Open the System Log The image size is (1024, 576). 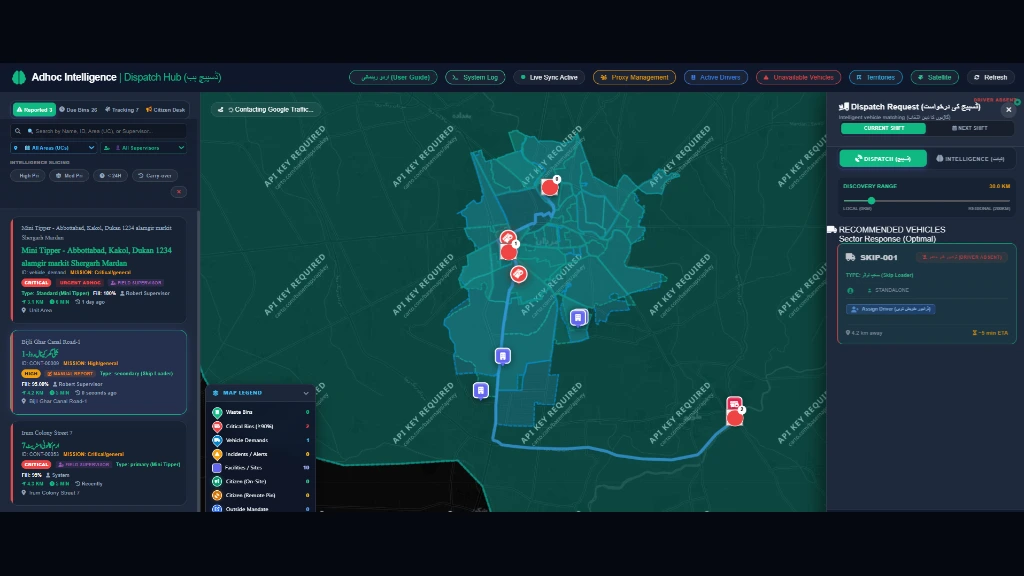point(475,77)
